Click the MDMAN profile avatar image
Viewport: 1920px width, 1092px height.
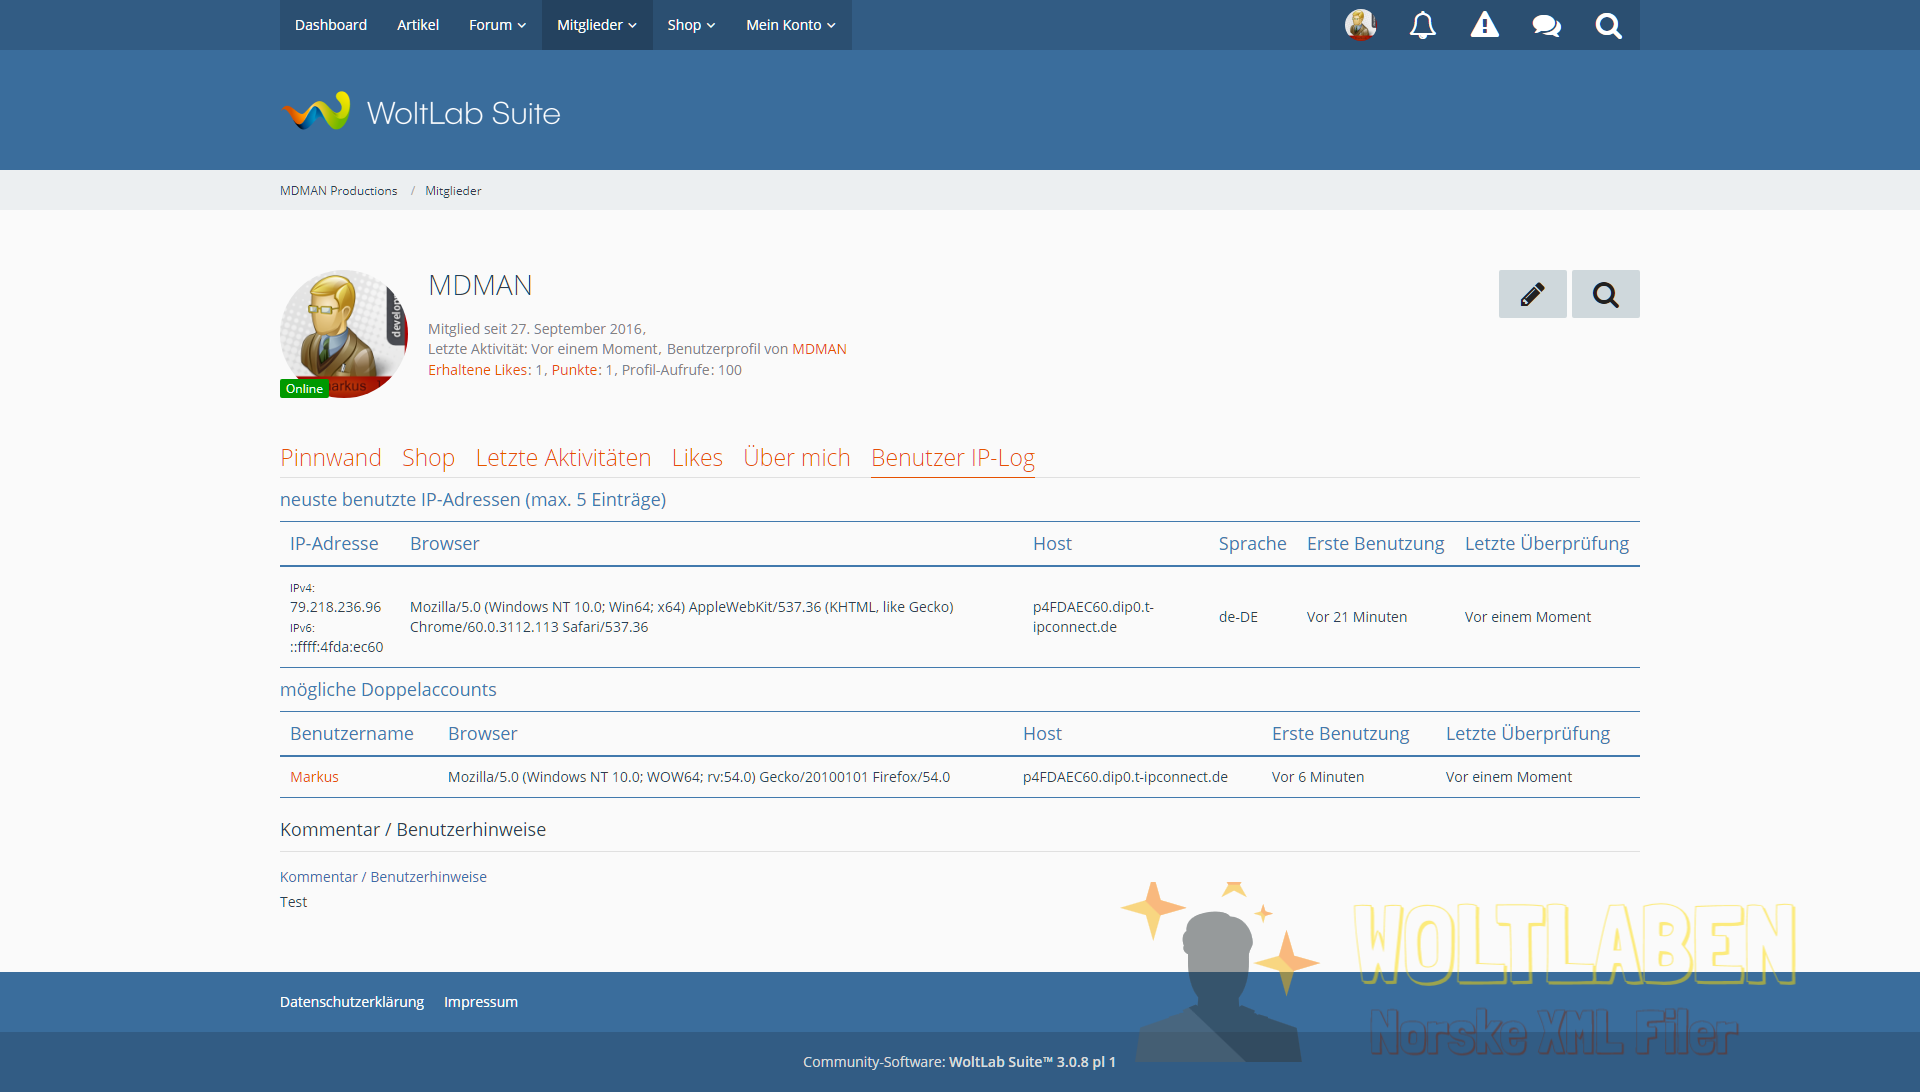click(343, 333)
